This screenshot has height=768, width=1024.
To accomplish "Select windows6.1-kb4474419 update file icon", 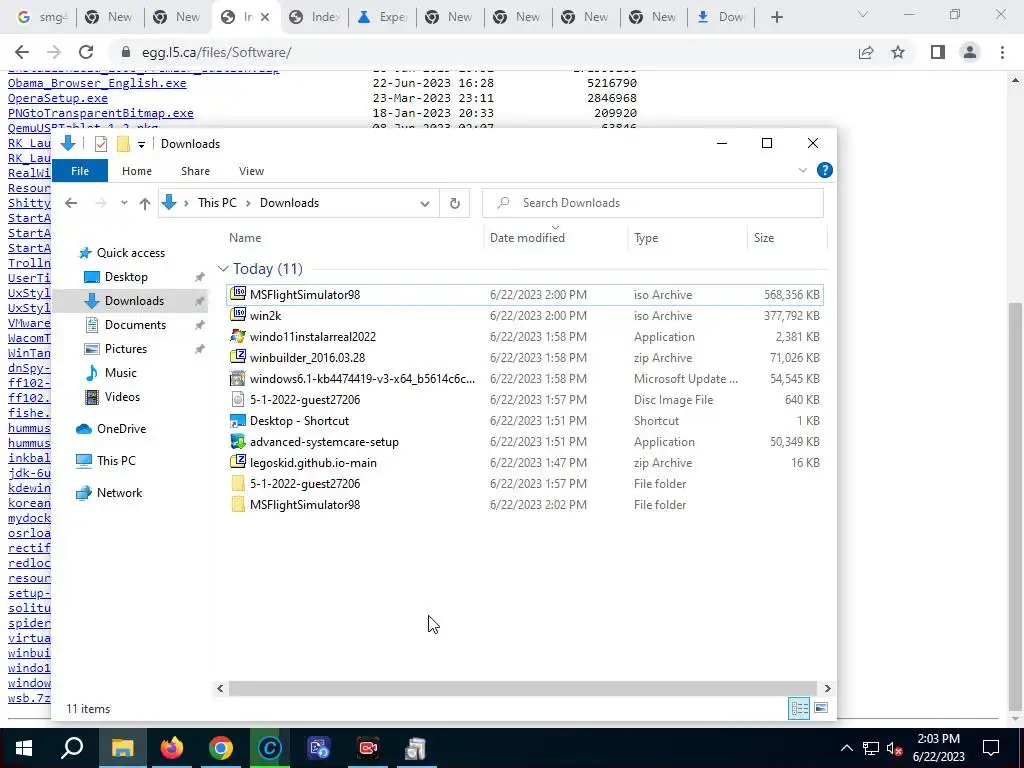I will (x=238, y=378).
